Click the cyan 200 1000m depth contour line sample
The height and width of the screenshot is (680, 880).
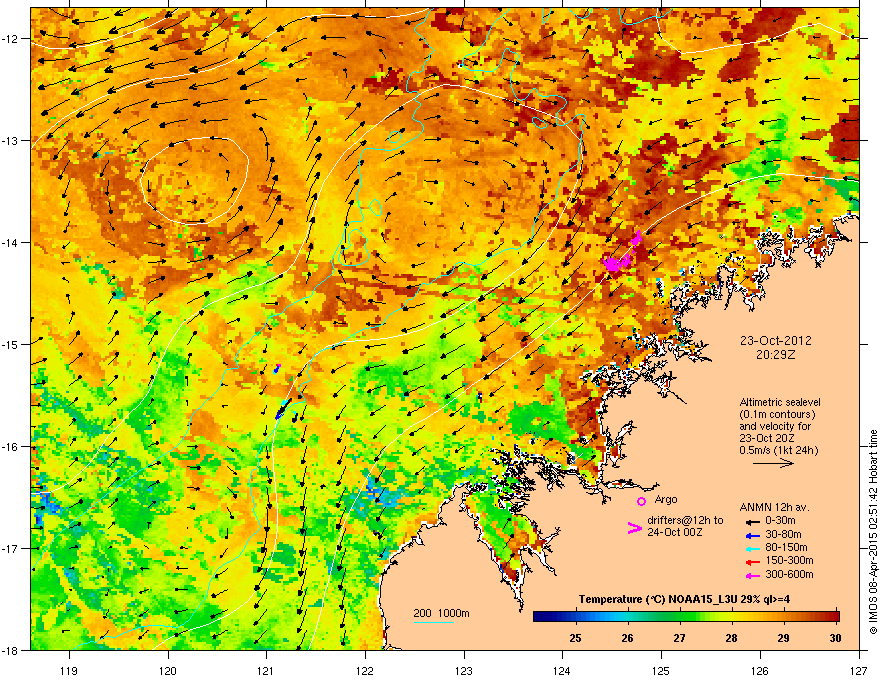[433, 622]
